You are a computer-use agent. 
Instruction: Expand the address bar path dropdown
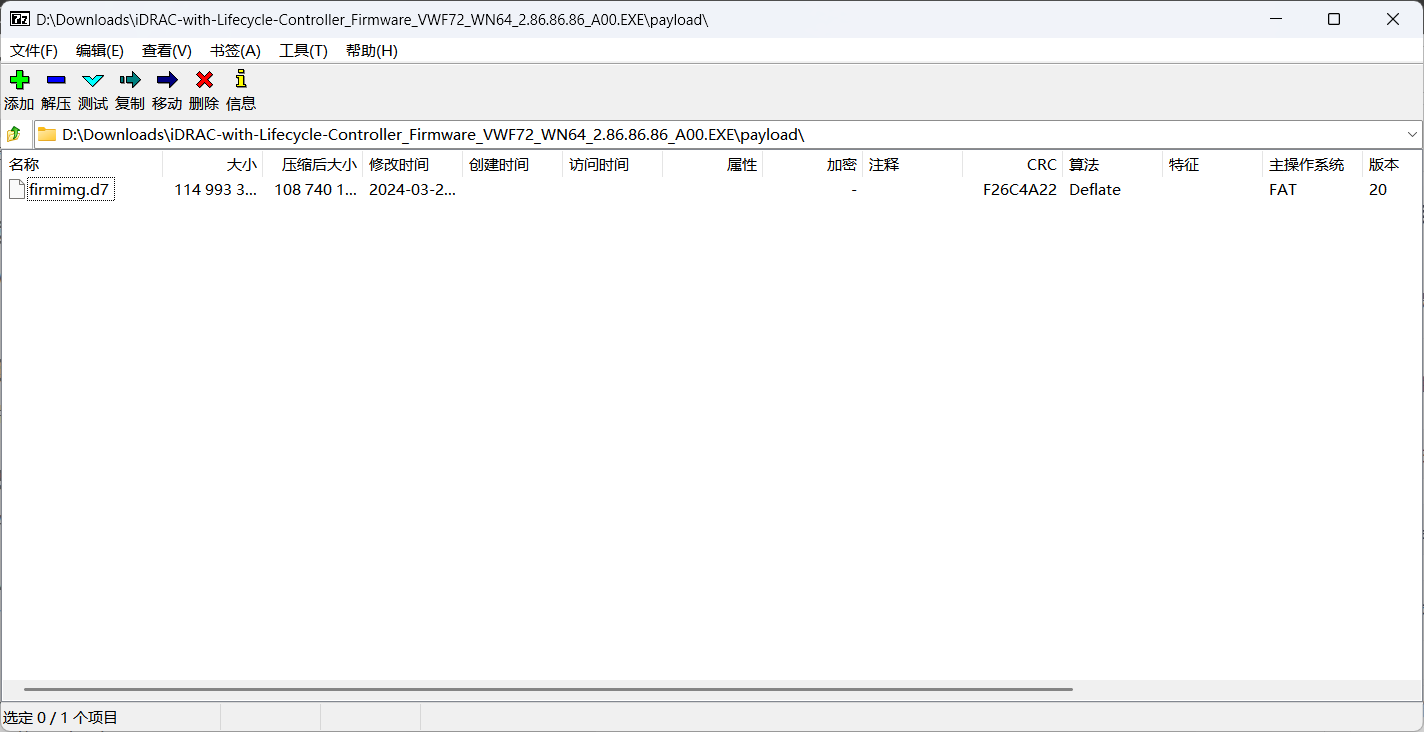tap(1412, 134)
